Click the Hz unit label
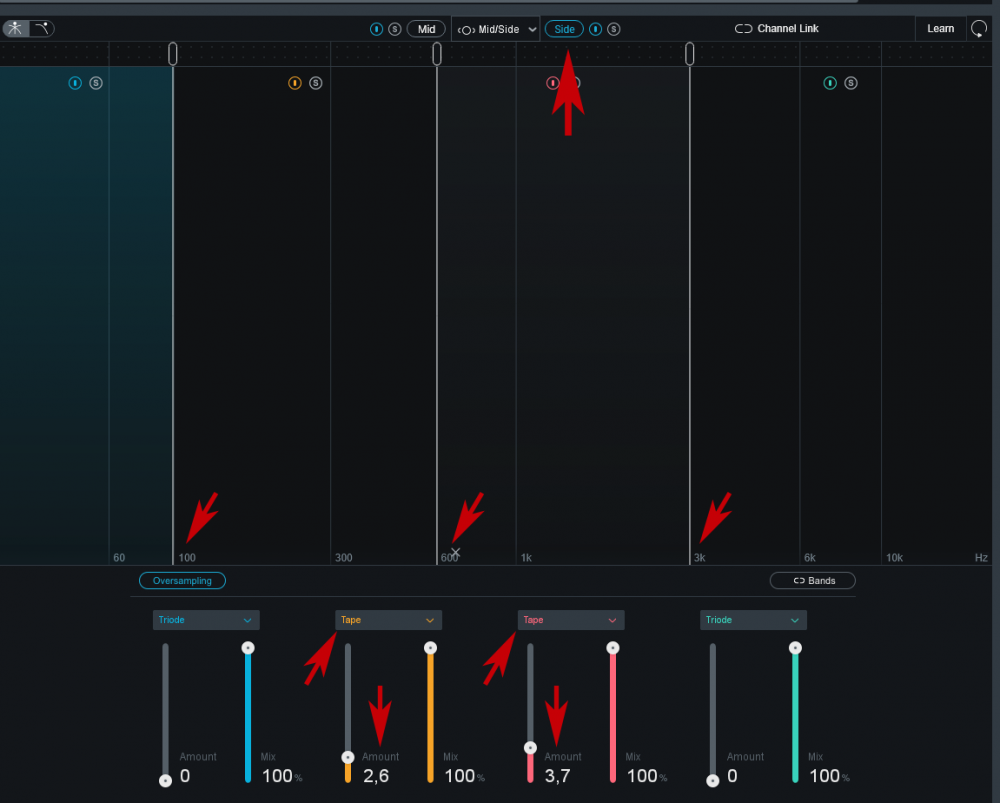1000x803 pixels. 982,557
